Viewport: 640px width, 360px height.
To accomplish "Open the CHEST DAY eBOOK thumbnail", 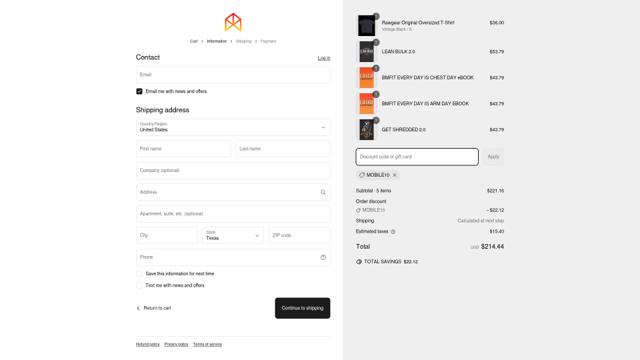I will pos(366,78).
